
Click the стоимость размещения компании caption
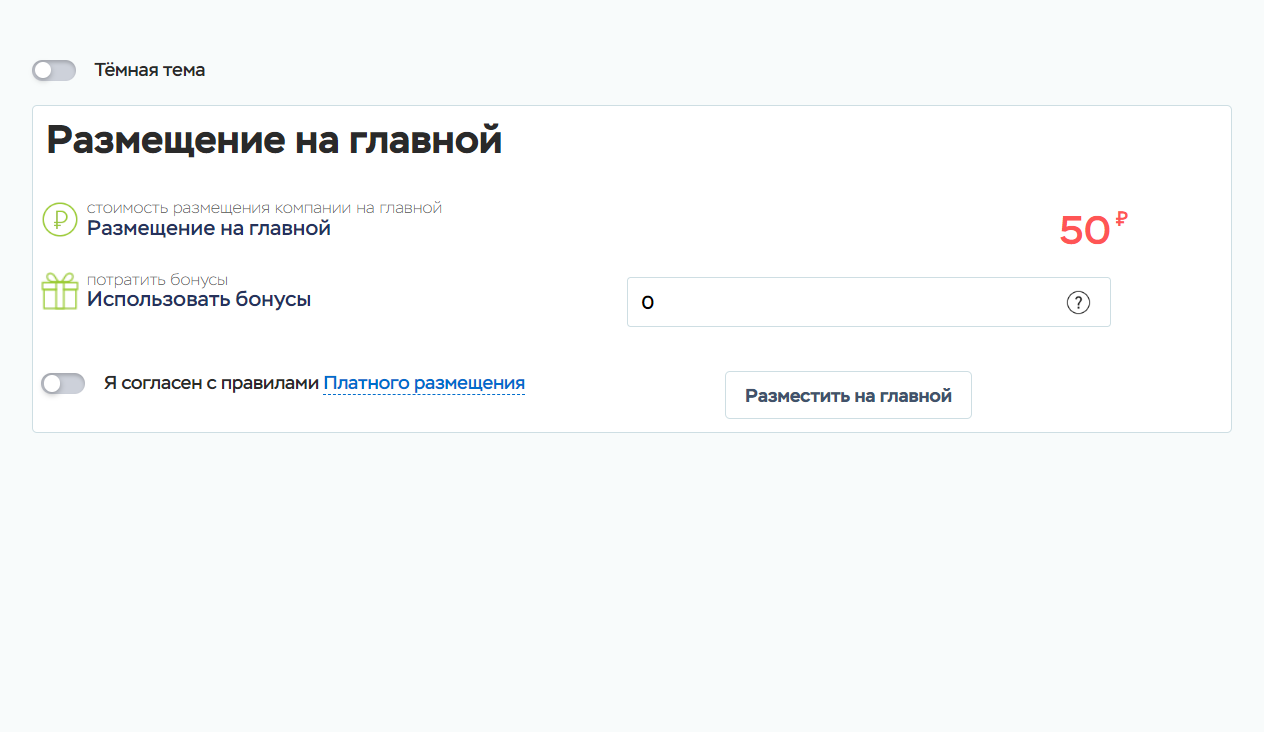click(264, 208)
